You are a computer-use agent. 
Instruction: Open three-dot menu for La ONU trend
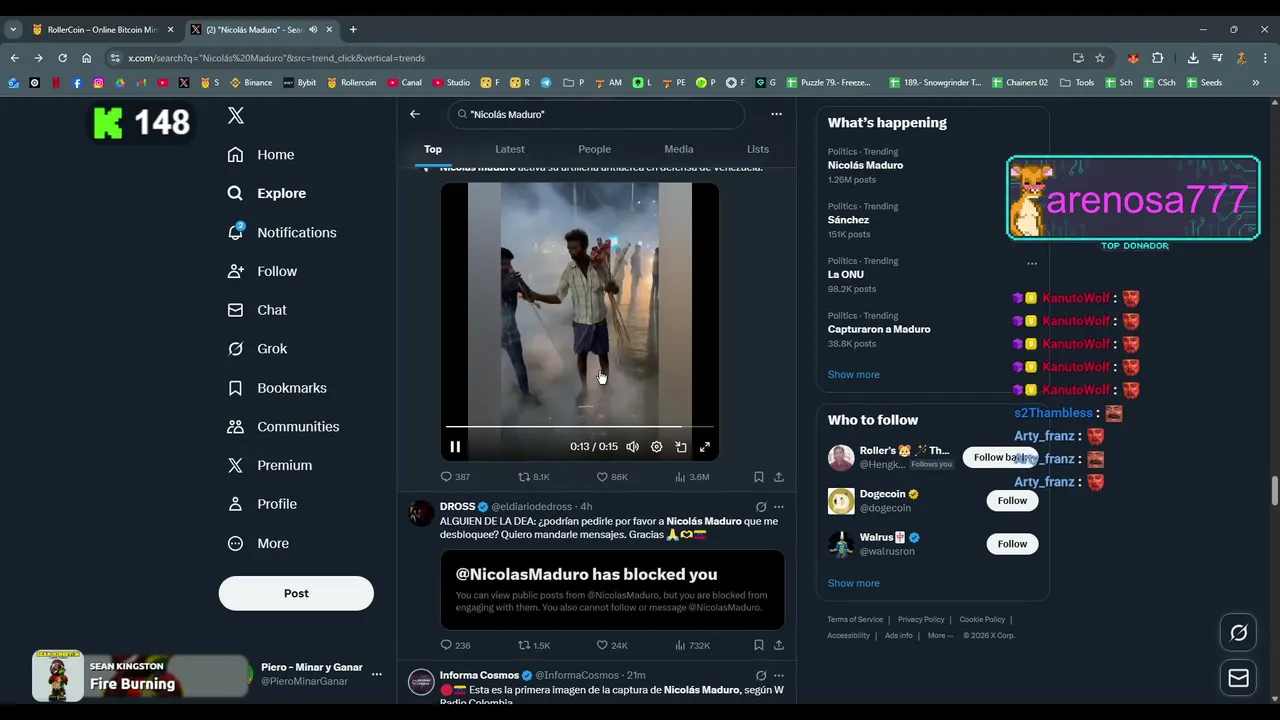[1032, 264]
